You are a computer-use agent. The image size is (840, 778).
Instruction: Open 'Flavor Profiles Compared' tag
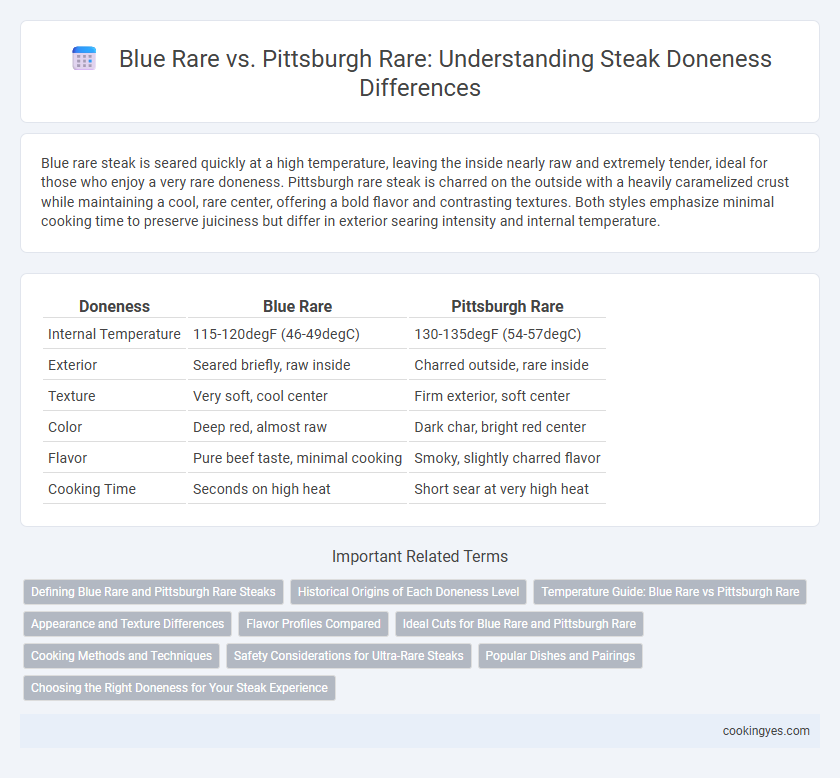click(x=313, y=624)
